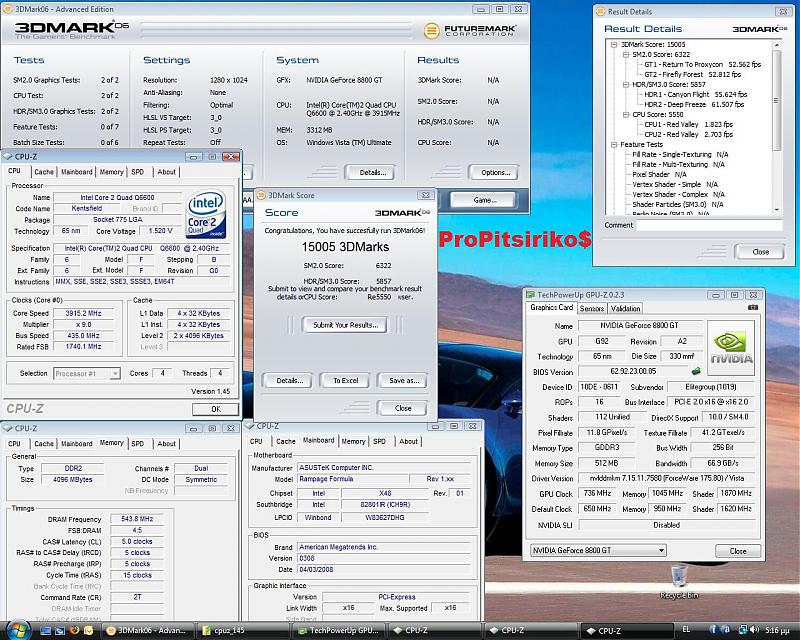Select CPU1 - Red Valley row
The image size is (800, 640).
coord(688,125)
